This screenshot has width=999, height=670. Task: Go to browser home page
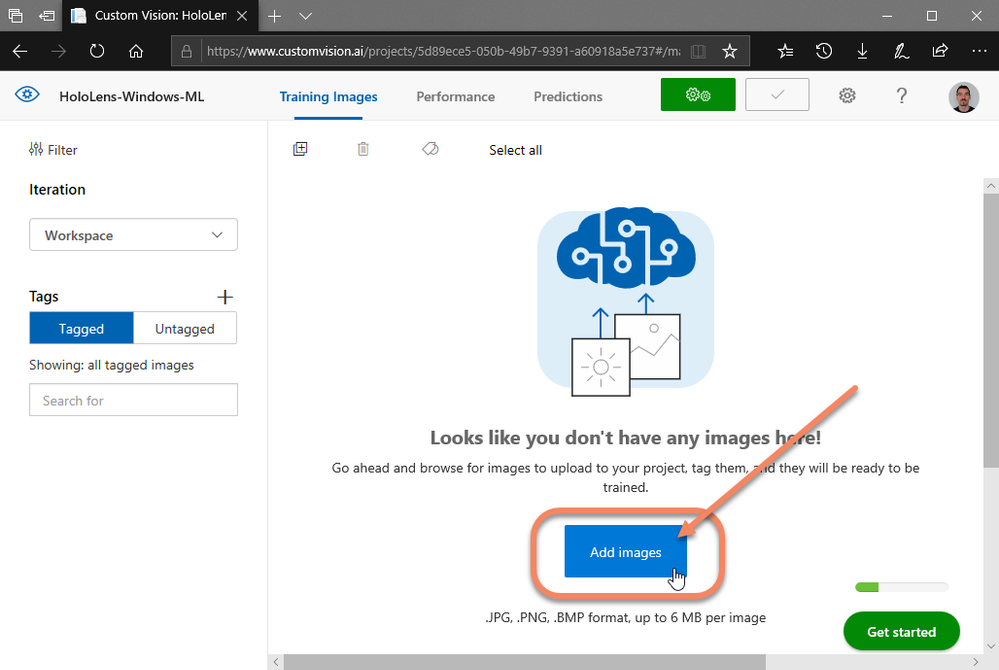136,51
